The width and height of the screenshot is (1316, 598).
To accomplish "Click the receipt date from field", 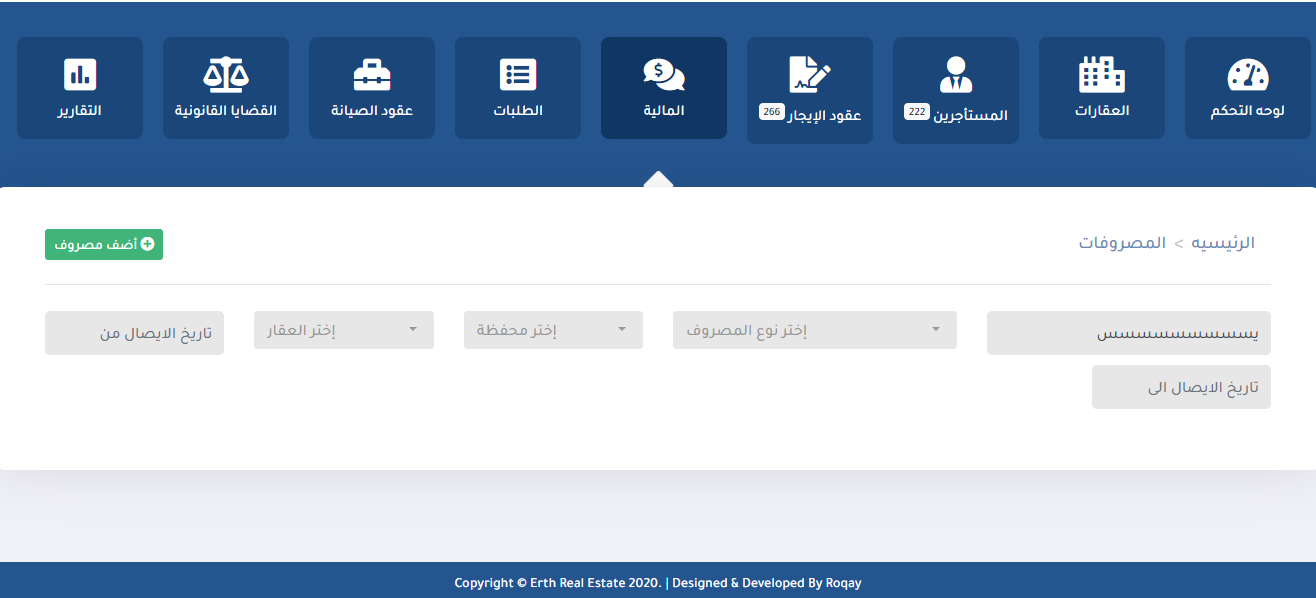I will coord(134,333).
